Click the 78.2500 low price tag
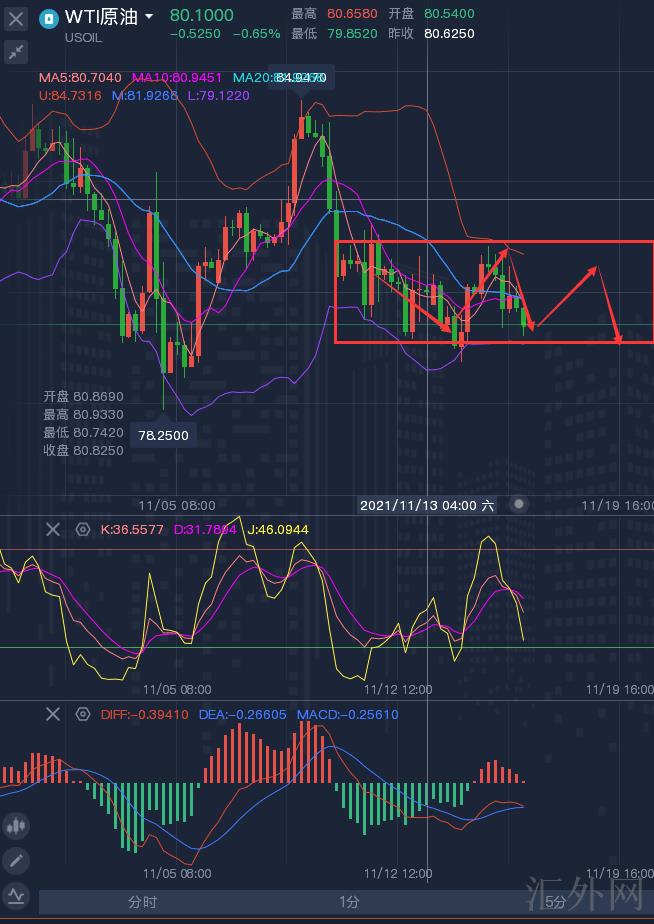This screenshot has width=654, height=924. coord(164,435)
